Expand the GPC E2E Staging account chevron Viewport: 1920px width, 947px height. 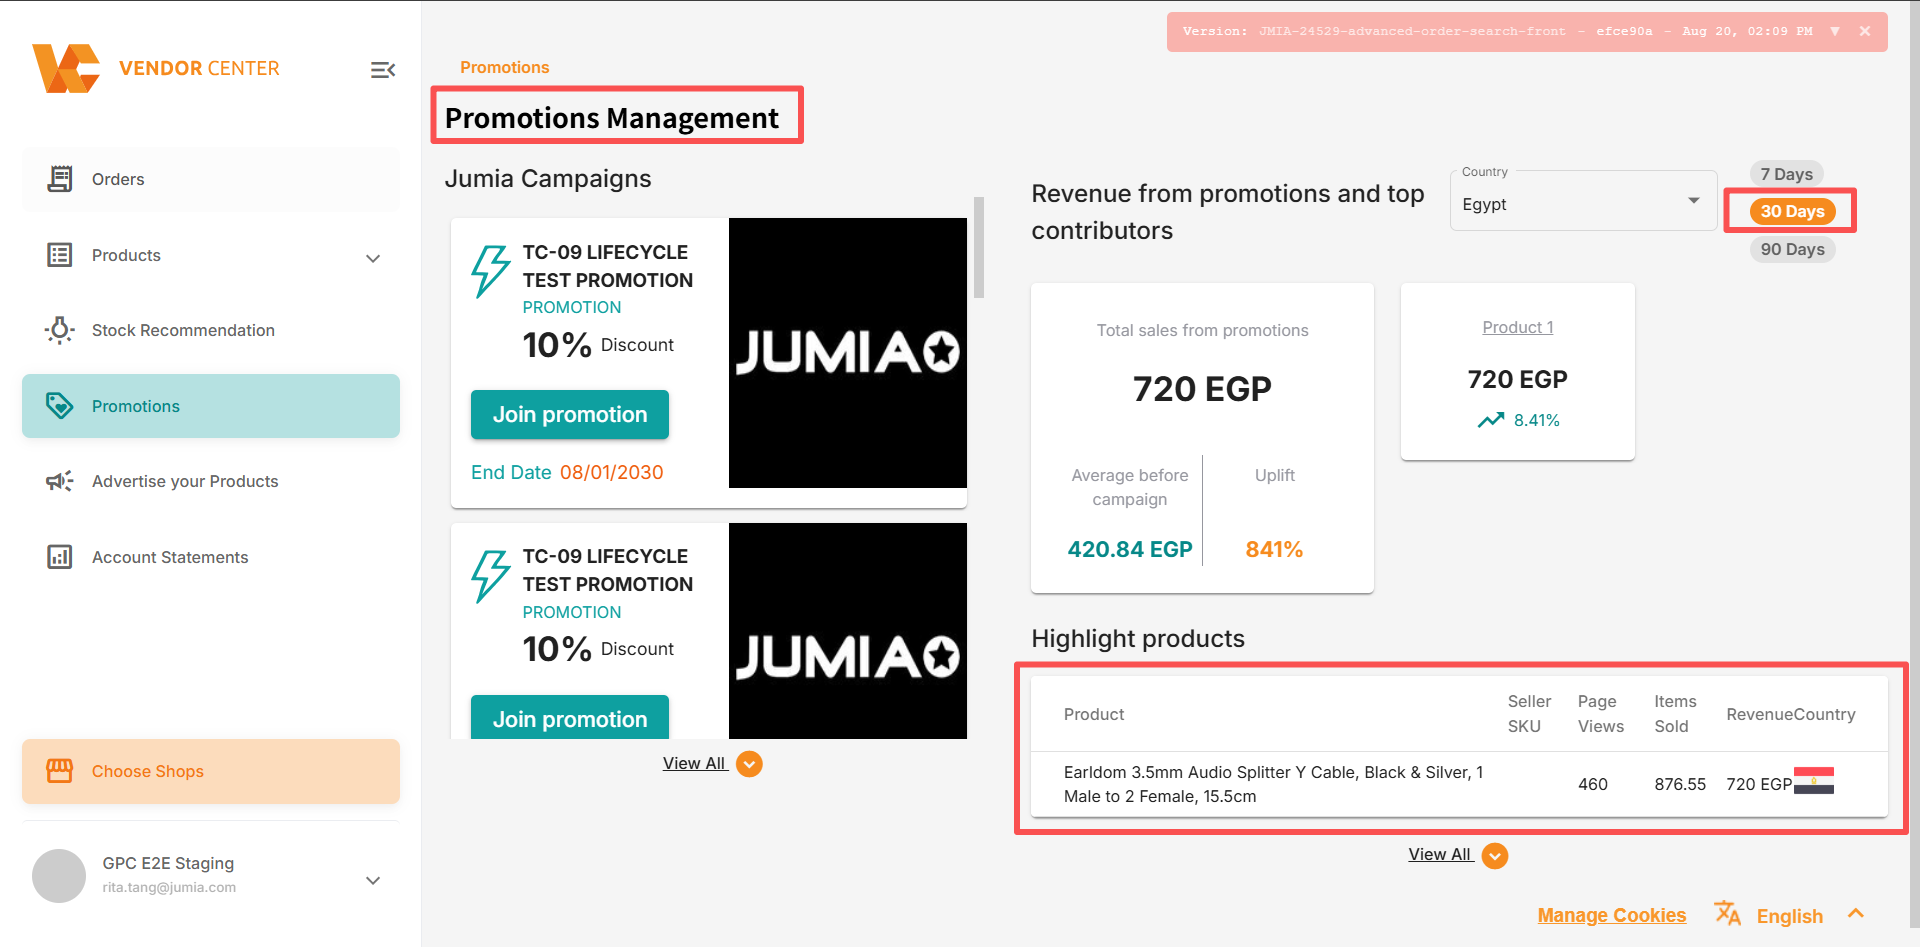[373, 881]
